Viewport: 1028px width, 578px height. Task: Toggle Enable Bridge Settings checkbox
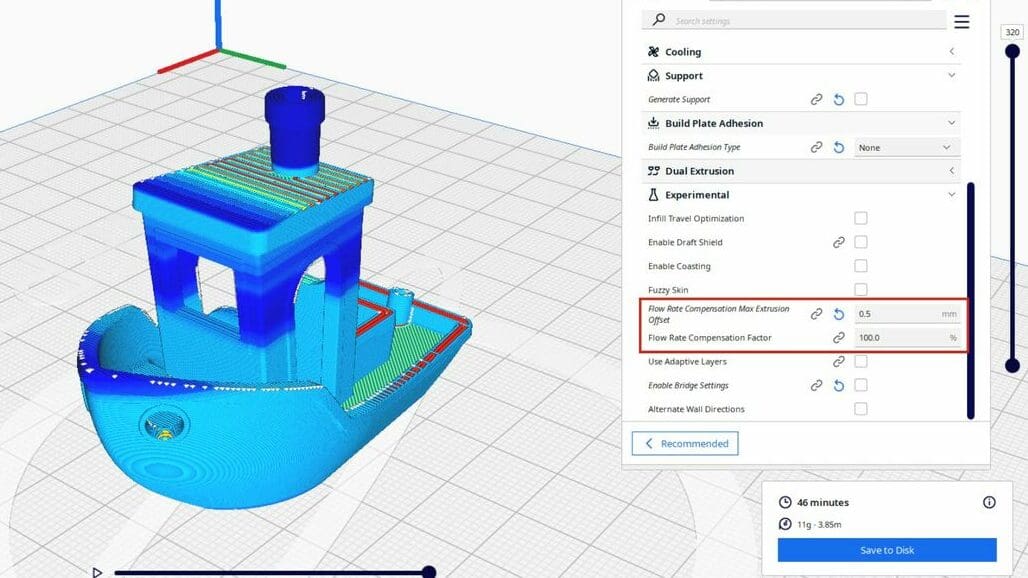(x=861, y=385)
